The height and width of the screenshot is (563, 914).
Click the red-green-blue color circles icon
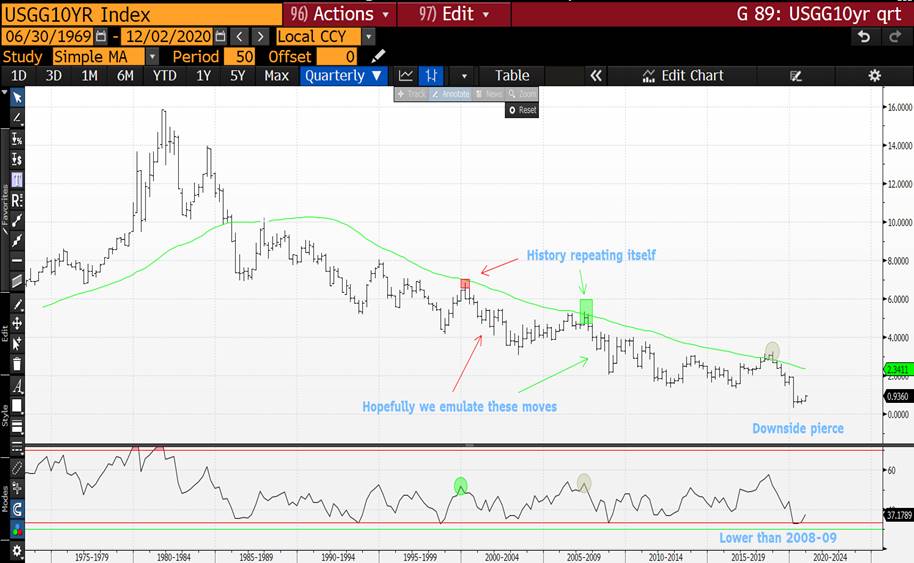coord(17,530)
